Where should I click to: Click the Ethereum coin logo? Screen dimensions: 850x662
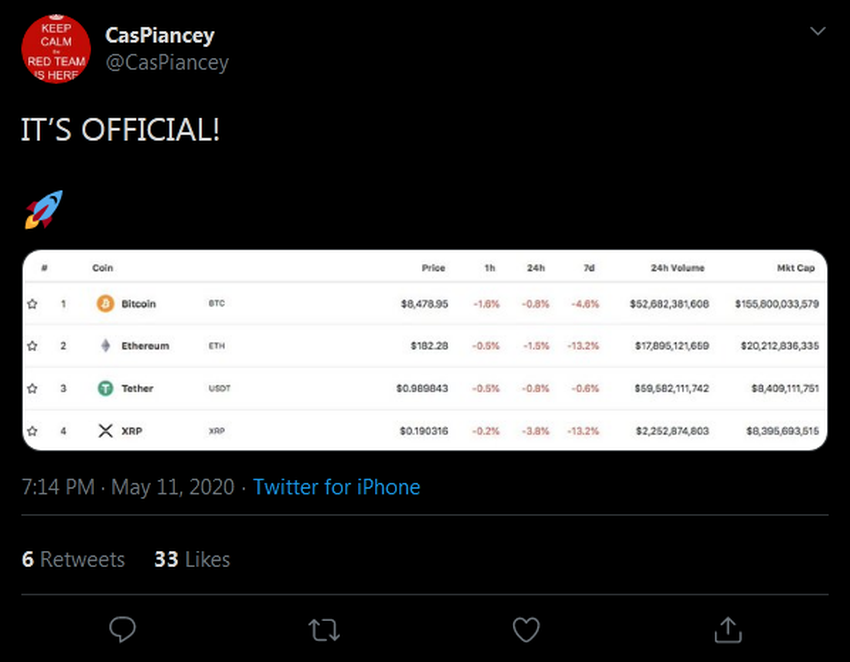point(105,346)
